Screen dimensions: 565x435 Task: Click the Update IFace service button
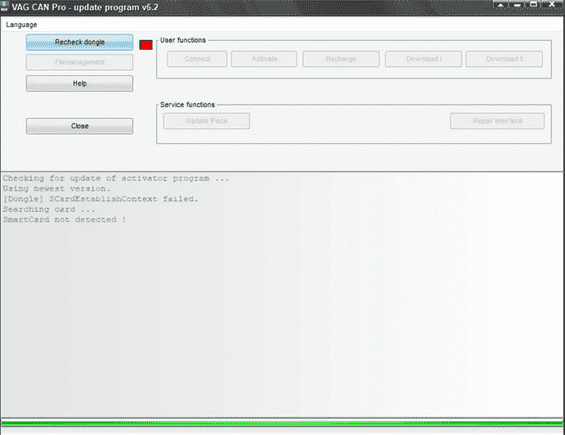(206, 121)
